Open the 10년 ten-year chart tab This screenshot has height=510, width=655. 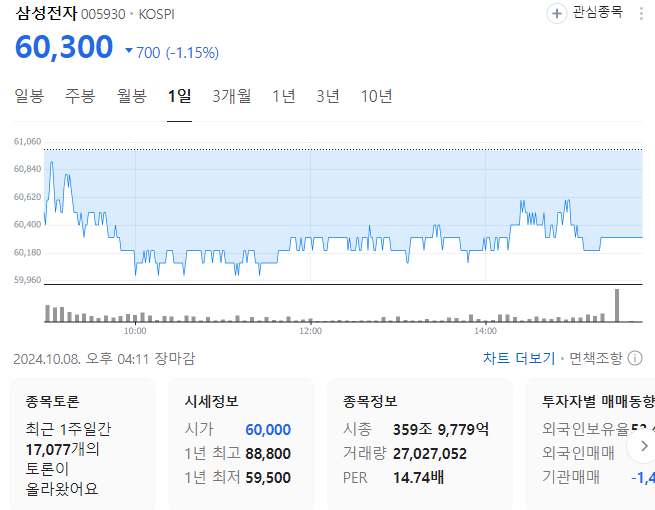click(376, 96)
